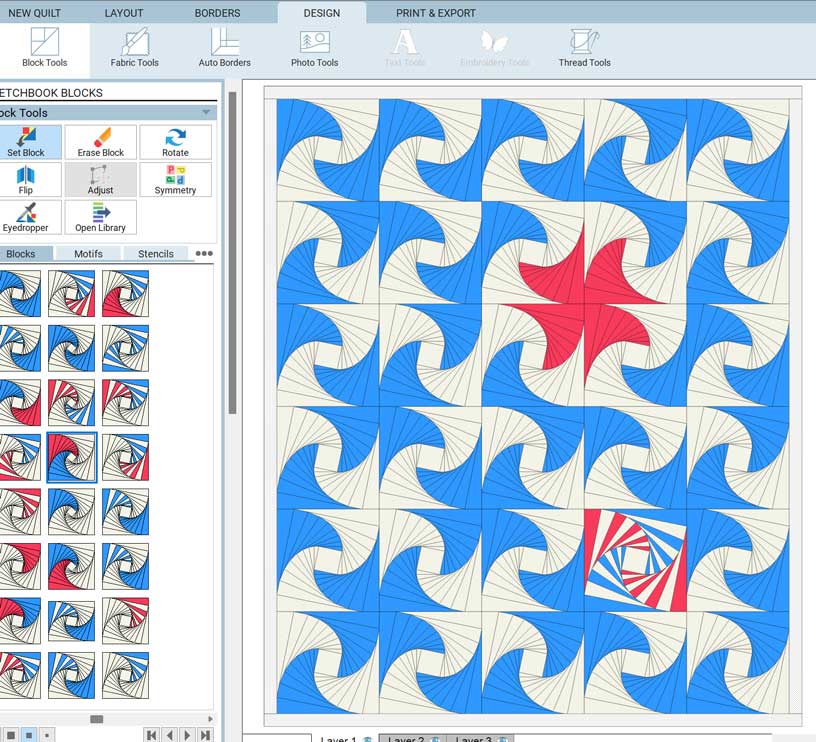This screenshot has width=816, height=742.
Task: Open Thread Tools in the ribbon
Action: (584, 48)
